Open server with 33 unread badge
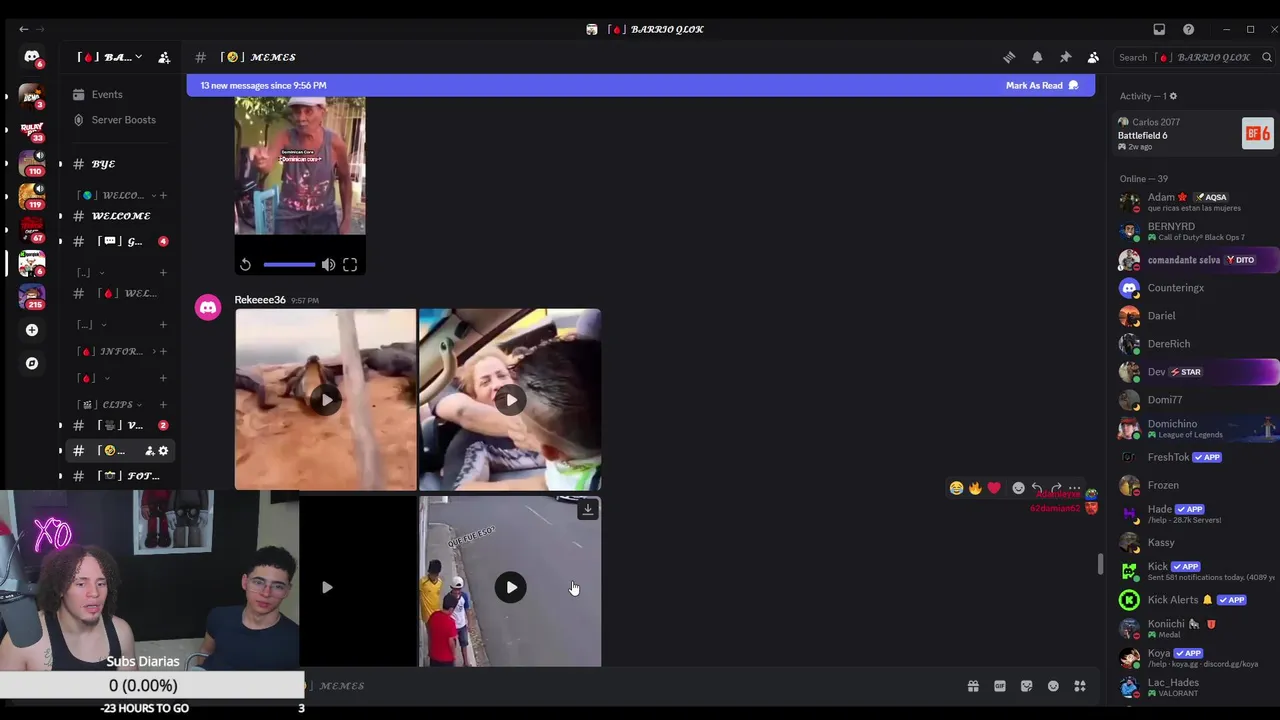 32,129
